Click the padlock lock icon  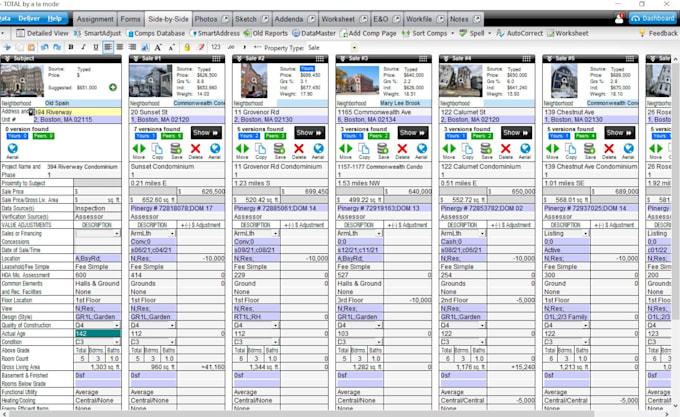click(x=187, y=47)
